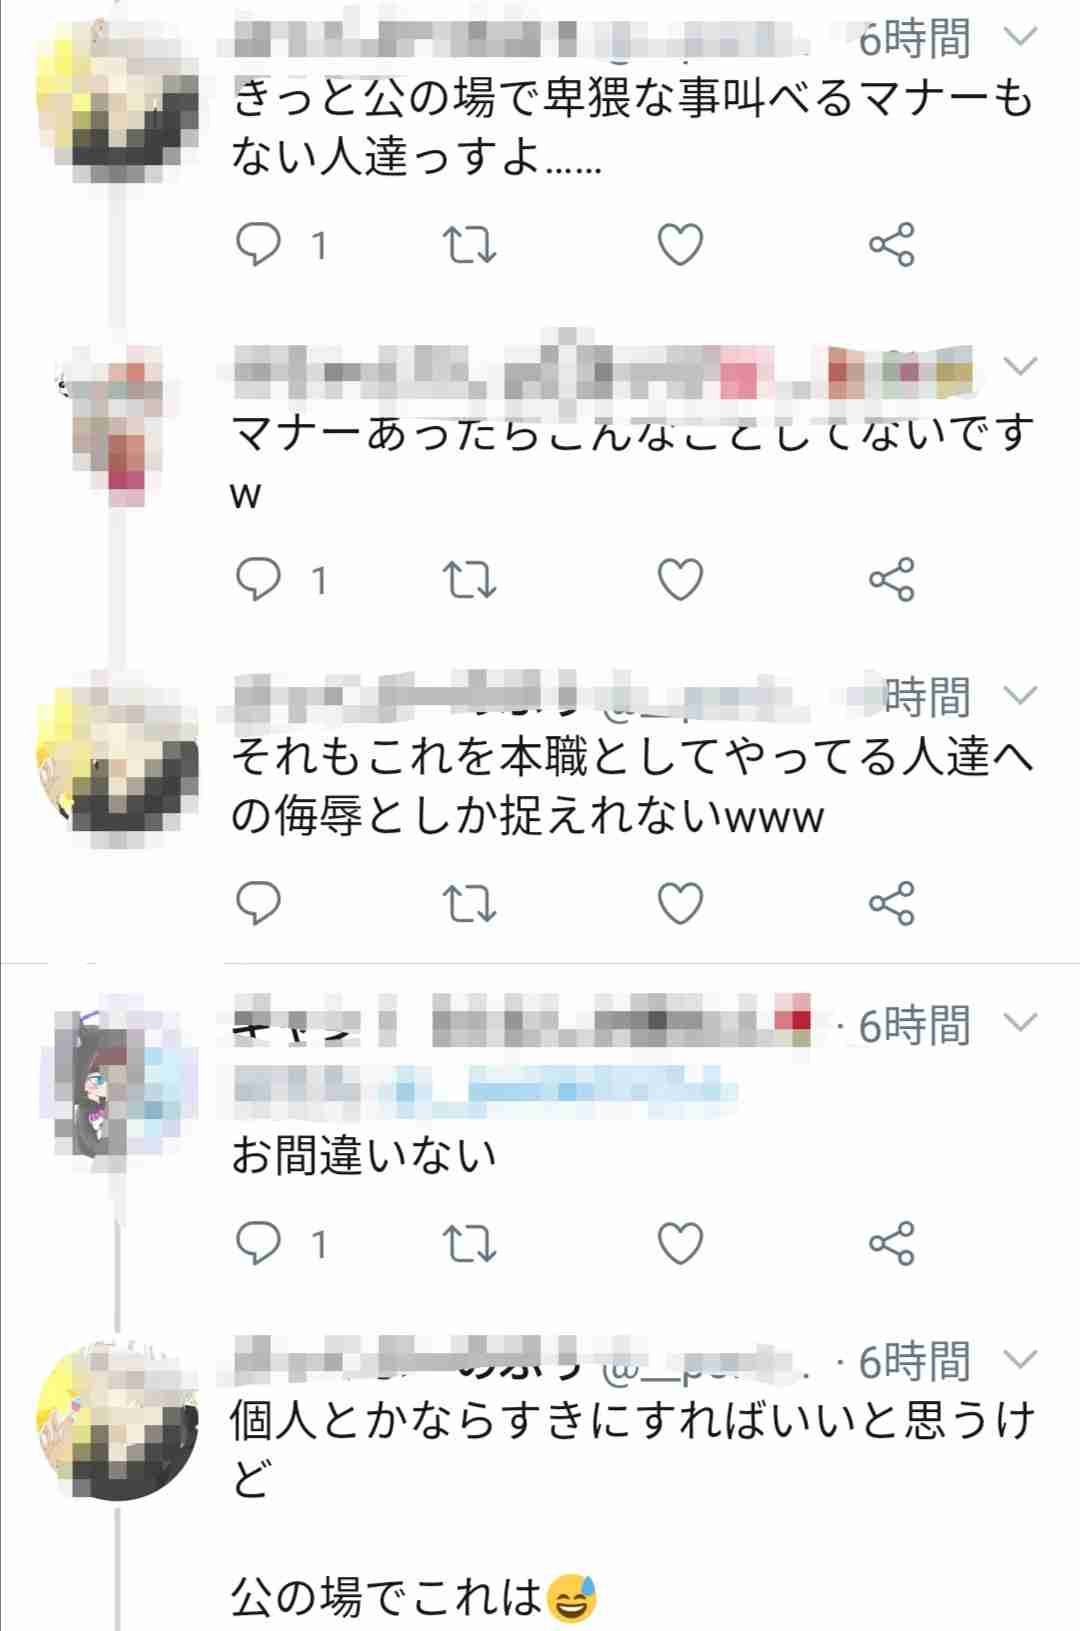Open the chevron menu on the first tweet
Screen dimensions: 1080x1631
[1020, 38]
